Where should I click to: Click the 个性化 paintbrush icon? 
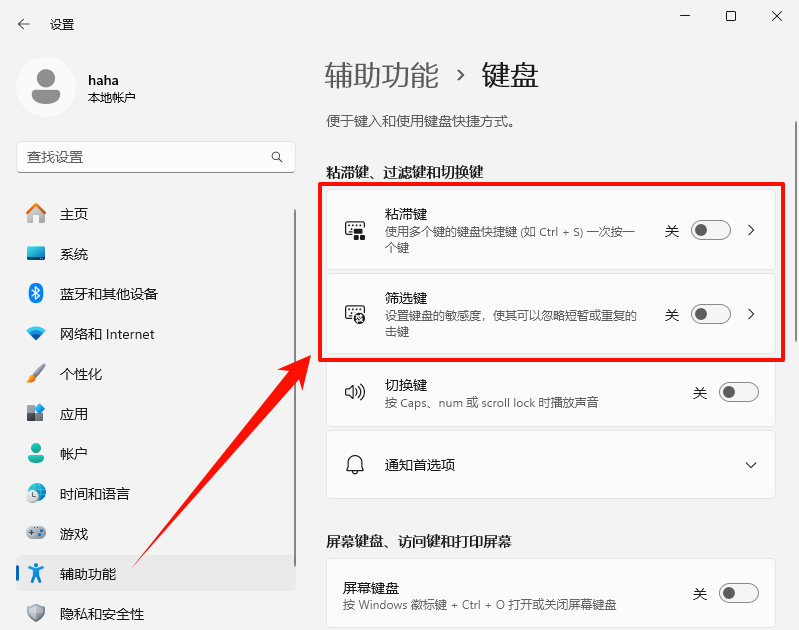click(x=36, y=374)
